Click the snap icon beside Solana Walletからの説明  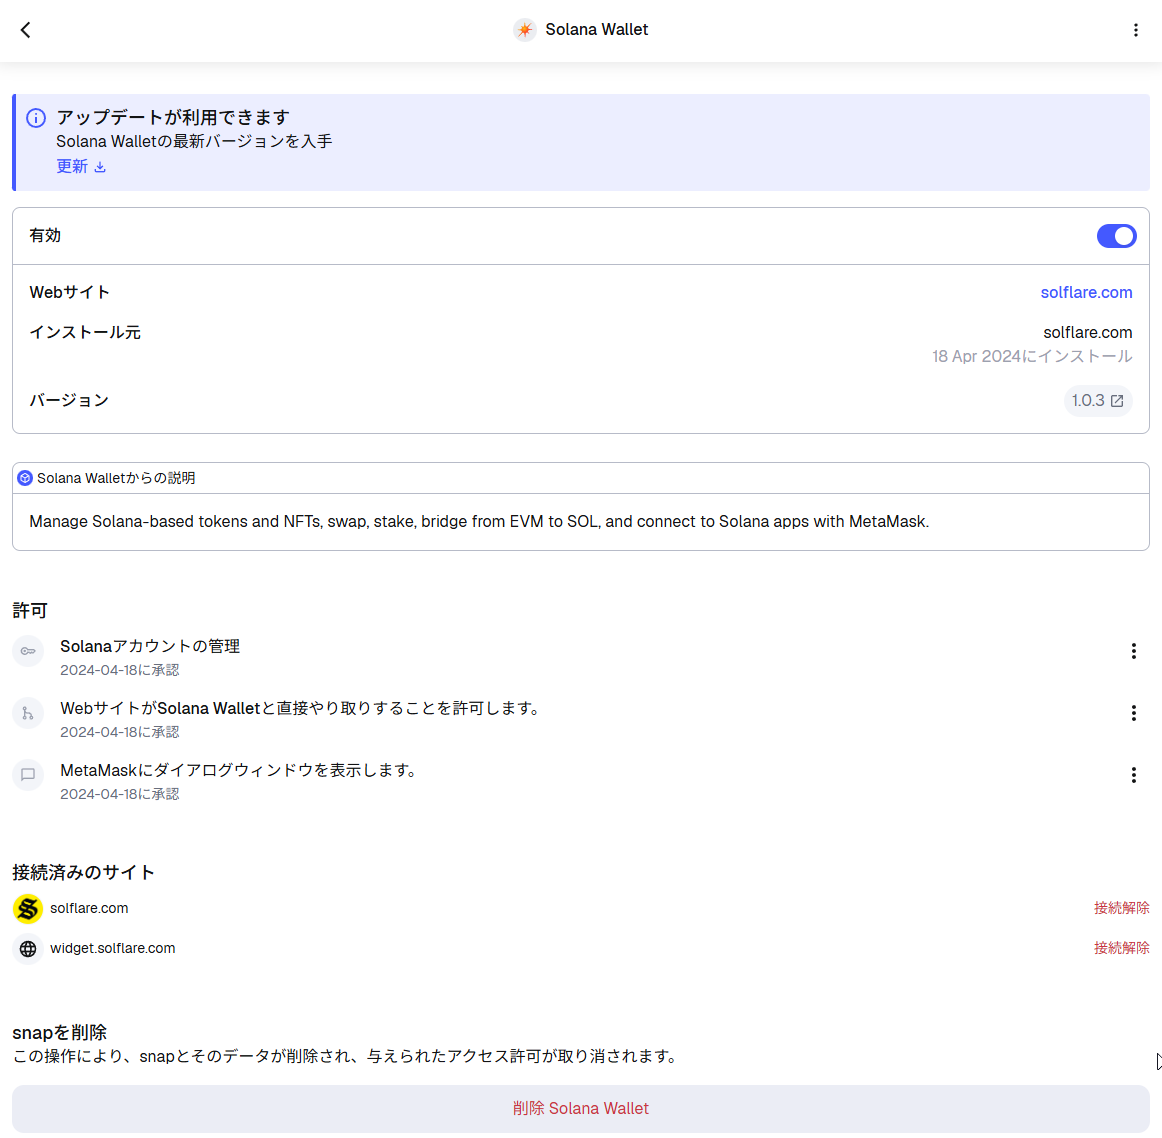25,478
